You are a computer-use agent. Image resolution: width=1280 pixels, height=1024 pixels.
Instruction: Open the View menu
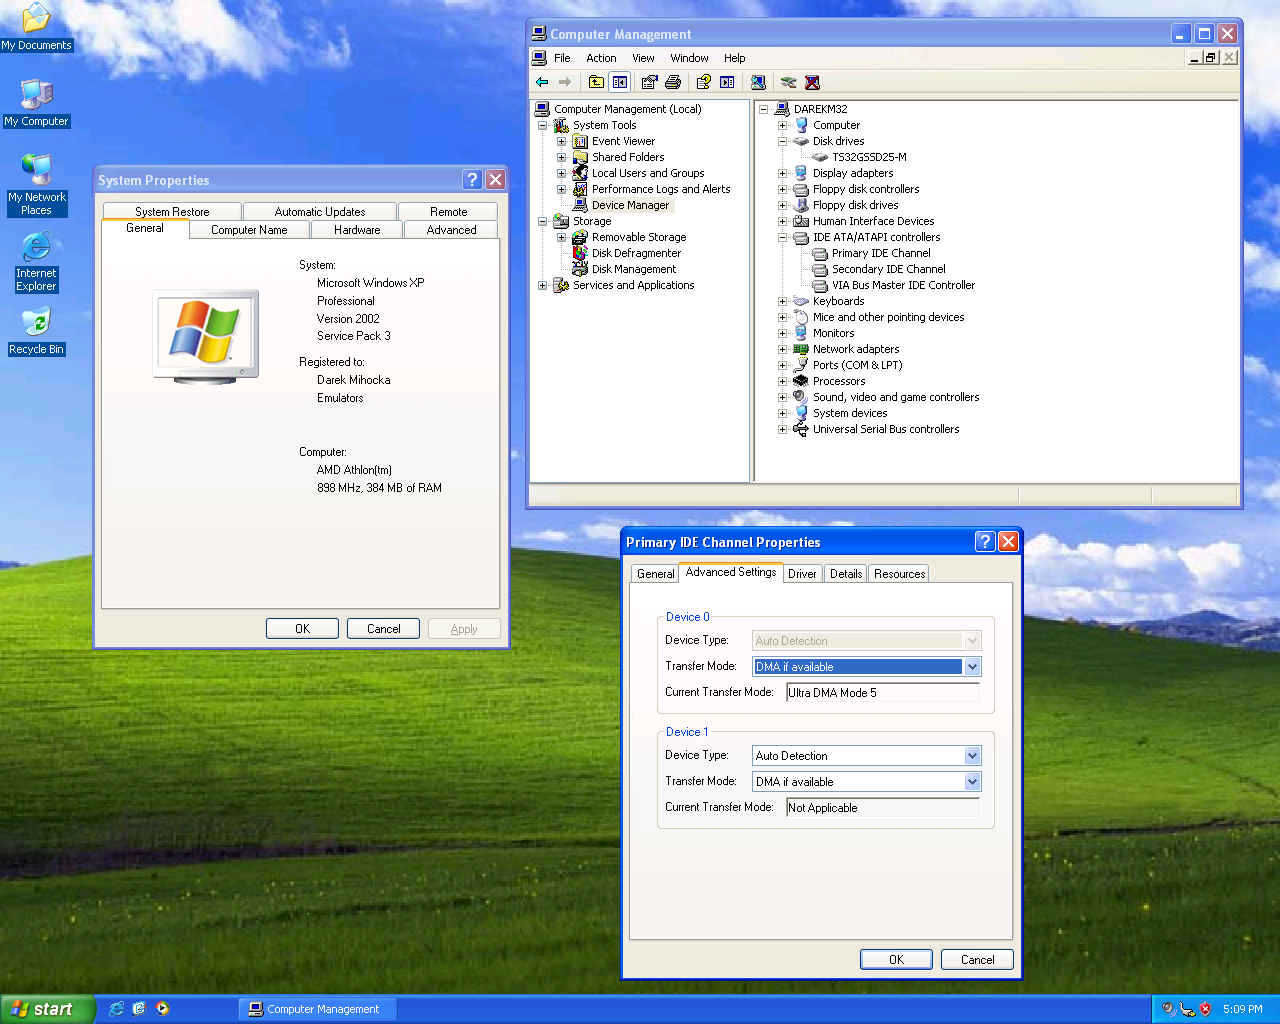pos(643,58)
